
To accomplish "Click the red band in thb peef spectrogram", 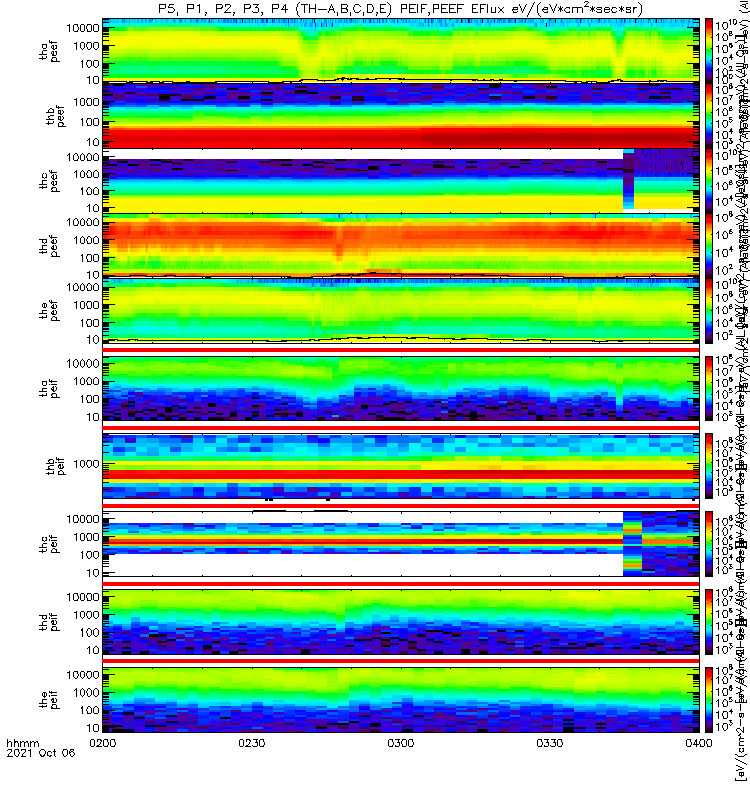I will pyautogui.click(x=401, y=137).
